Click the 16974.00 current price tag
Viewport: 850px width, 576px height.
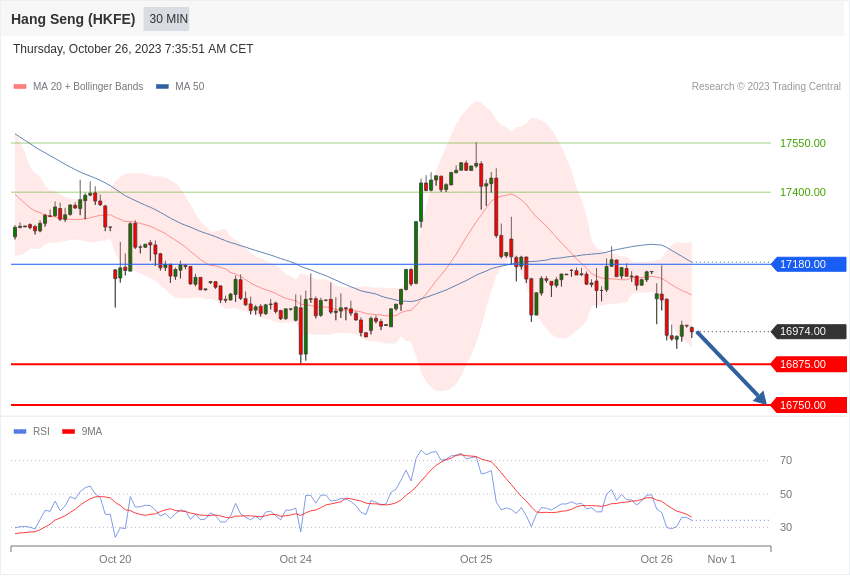[808, 331]
